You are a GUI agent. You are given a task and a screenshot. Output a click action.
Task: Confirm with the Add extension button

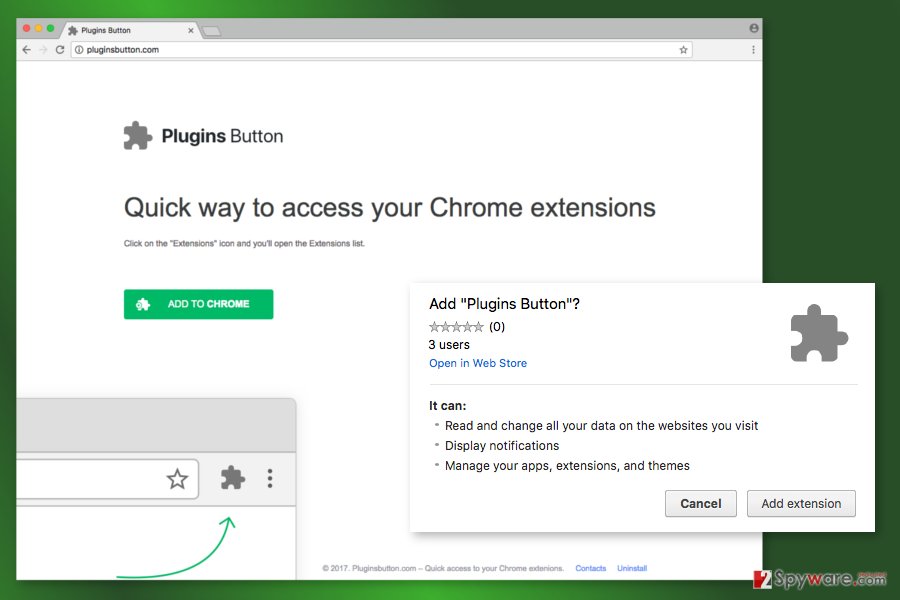click(x=801, y=504)
